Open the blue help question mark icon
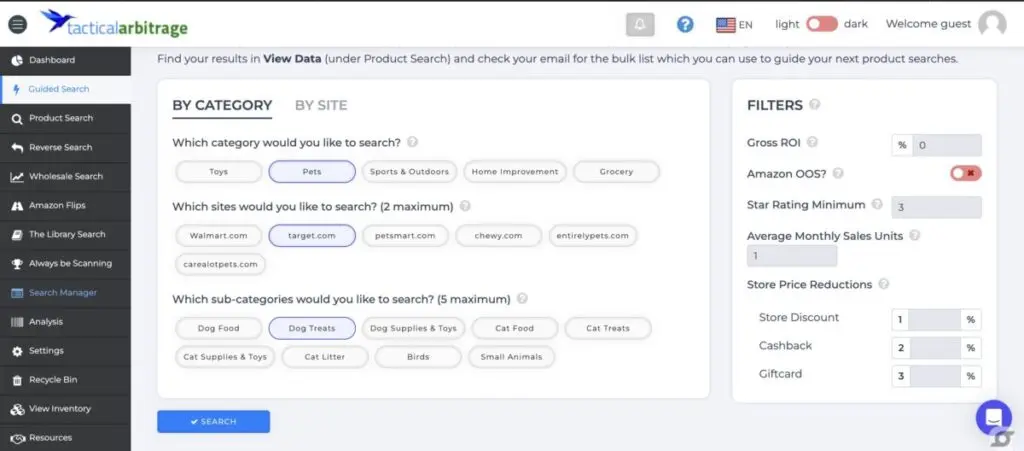Viewport: 1024px width, 451px height. 685,24
